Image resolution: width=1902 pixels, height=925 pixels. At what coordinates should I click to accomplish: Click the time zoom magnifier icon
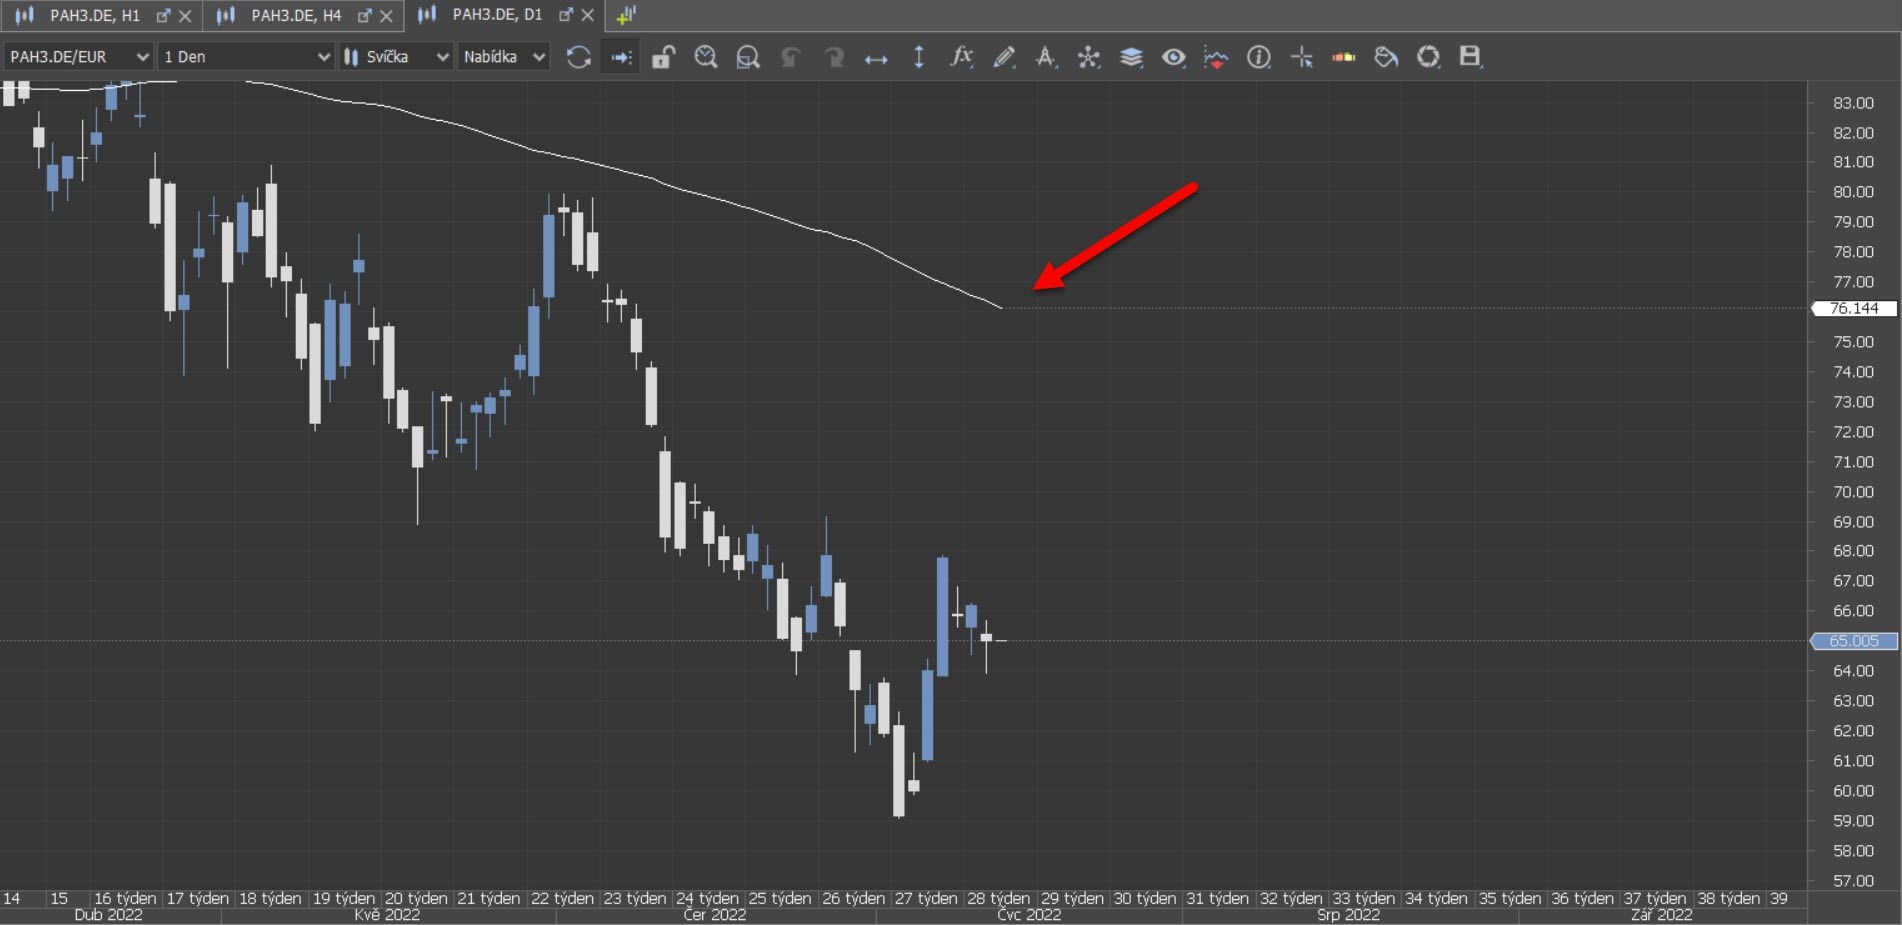706,57
